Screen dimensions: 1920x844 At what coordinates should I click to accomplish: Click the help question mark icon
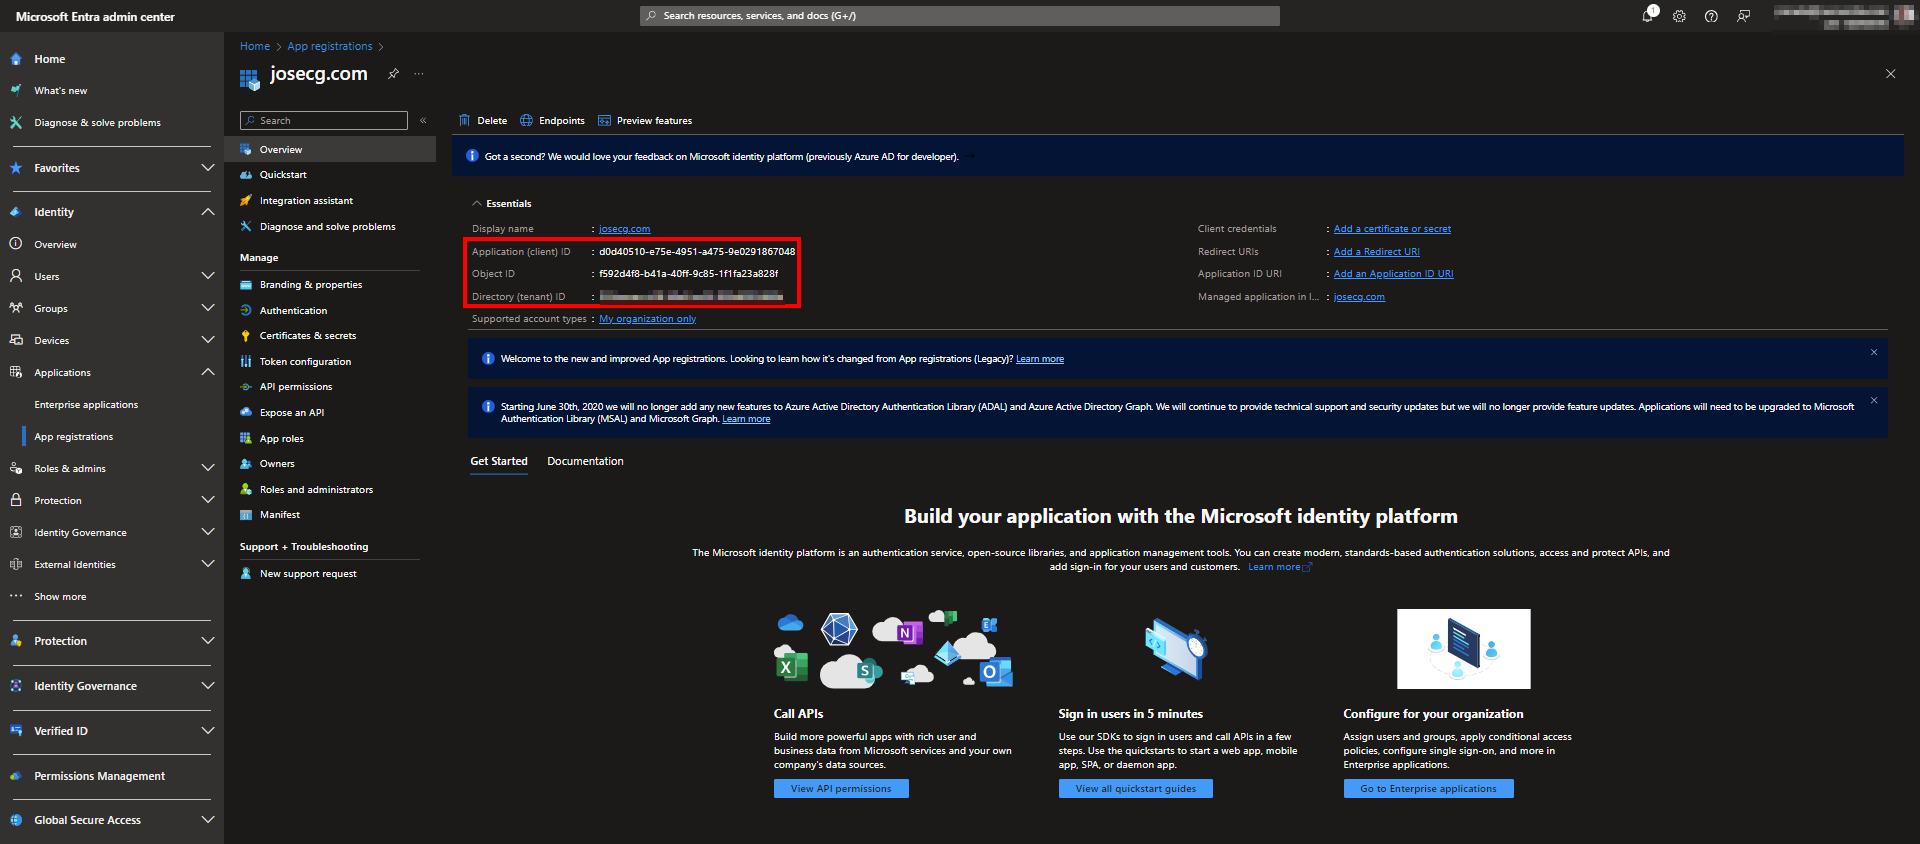(x=1711, y=16)
